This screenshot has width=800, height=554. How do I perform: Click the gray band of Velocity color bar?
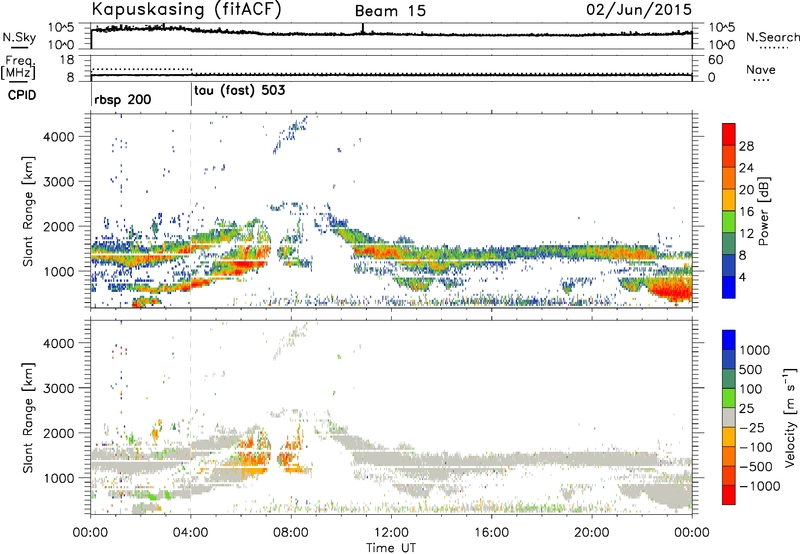pos(729,417)
